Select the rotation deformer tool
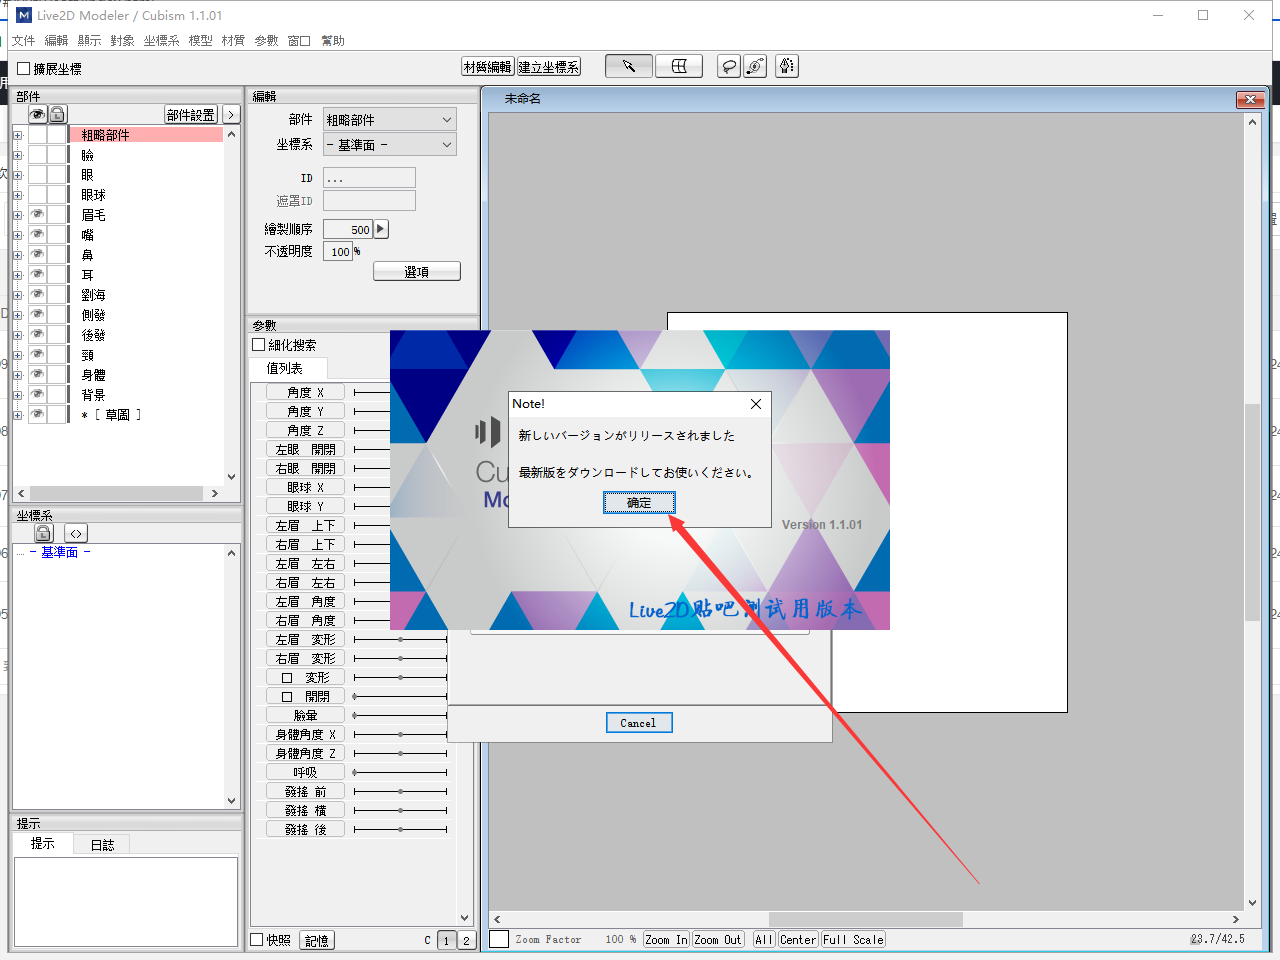 [756, 67]
